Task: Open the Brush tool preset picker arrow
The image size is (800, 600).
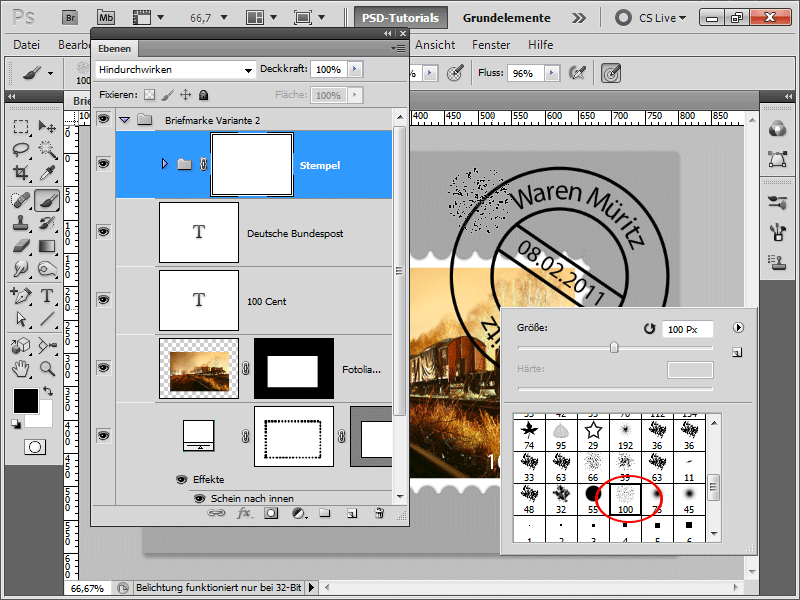Action: coord(51,73)
